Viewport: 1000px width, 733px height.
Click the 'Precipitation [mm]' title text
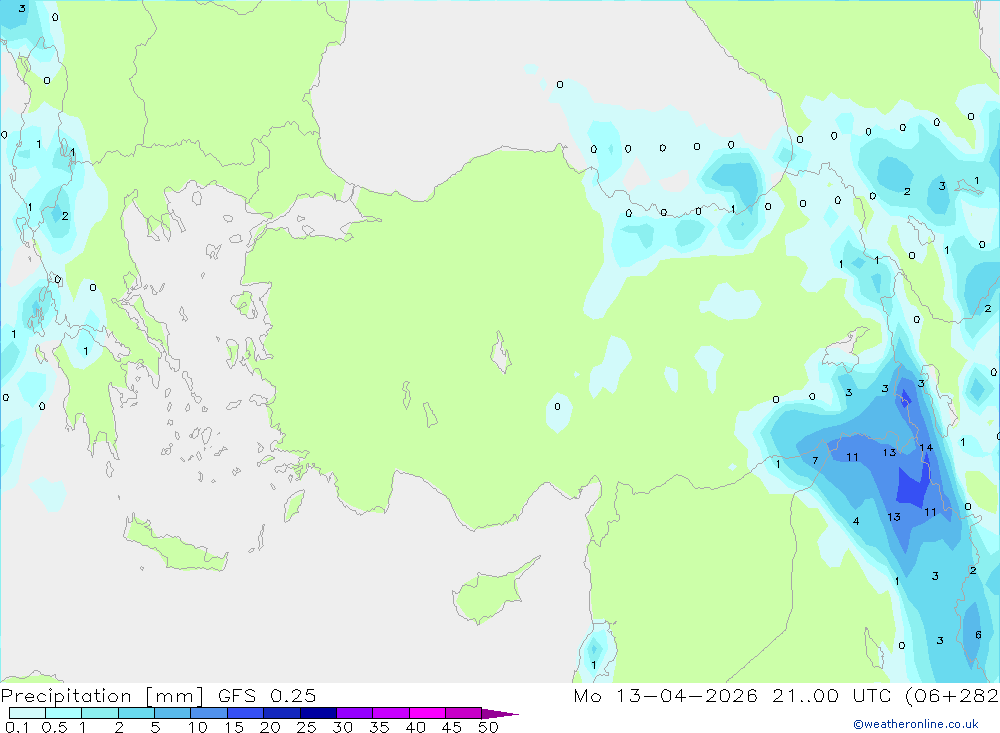click(x=102, y=696)
